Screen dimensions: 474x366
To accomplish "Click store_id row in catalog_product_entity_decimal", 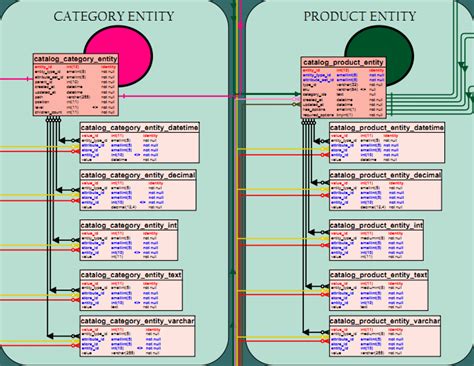I will [x=386, y=197].
